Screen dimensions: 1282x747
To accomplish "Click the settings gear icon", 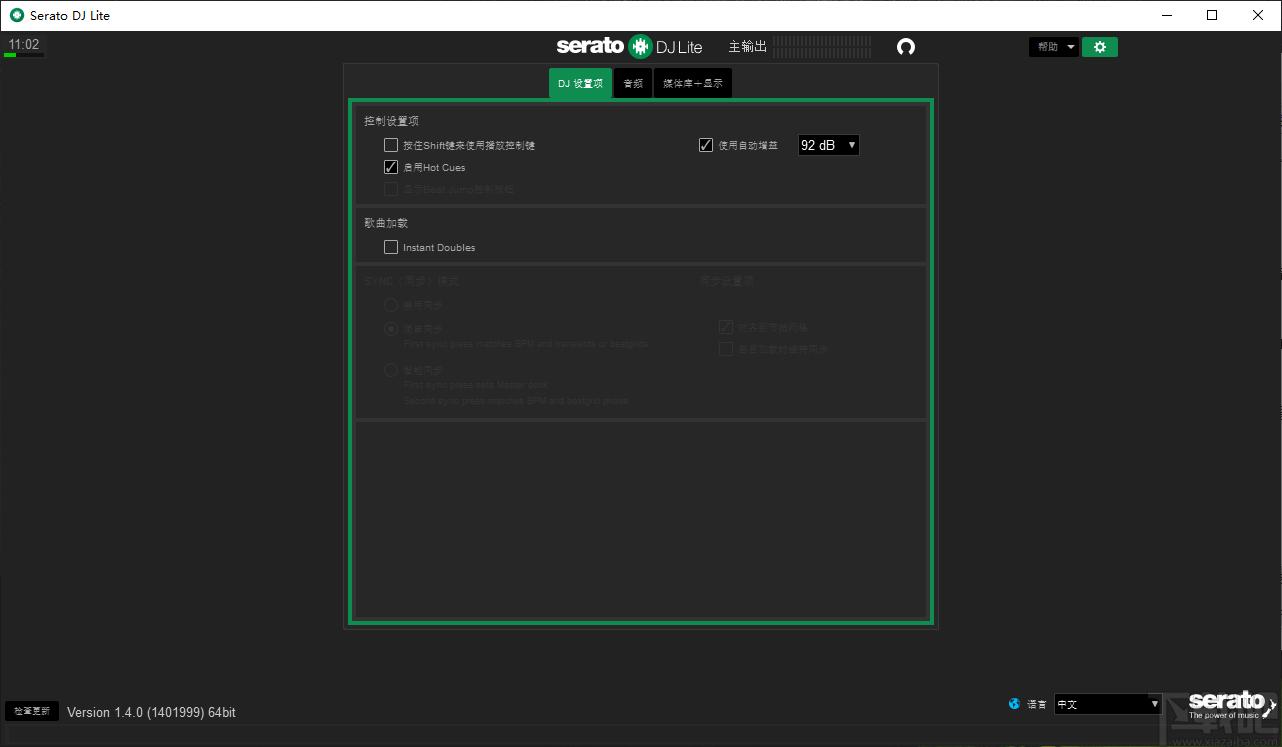I will click(1099, 47).
